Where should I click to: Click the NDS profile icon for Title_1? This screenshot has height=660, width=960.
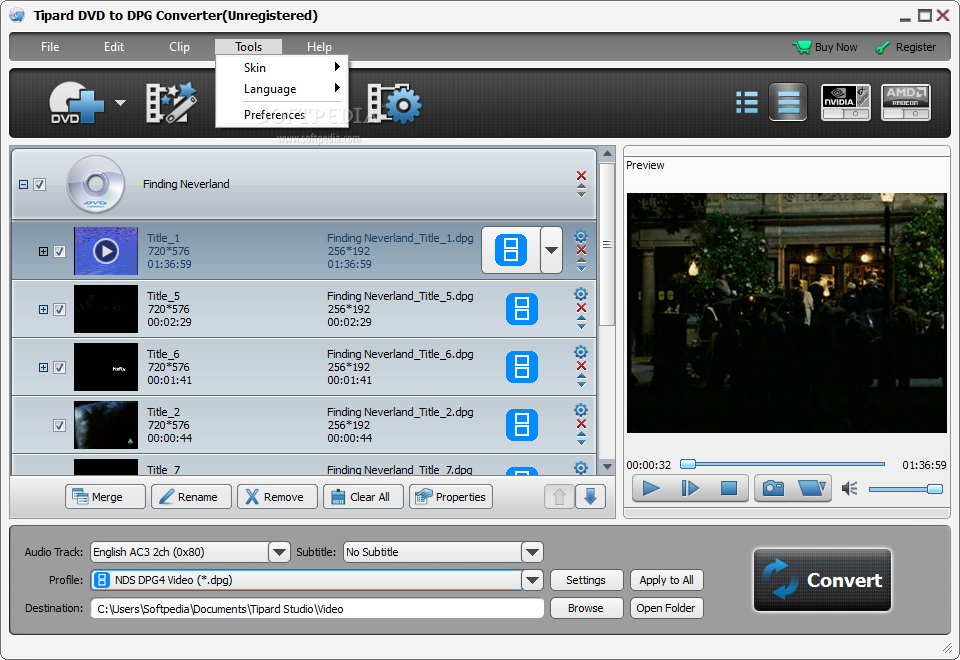(x=511, y=250)
